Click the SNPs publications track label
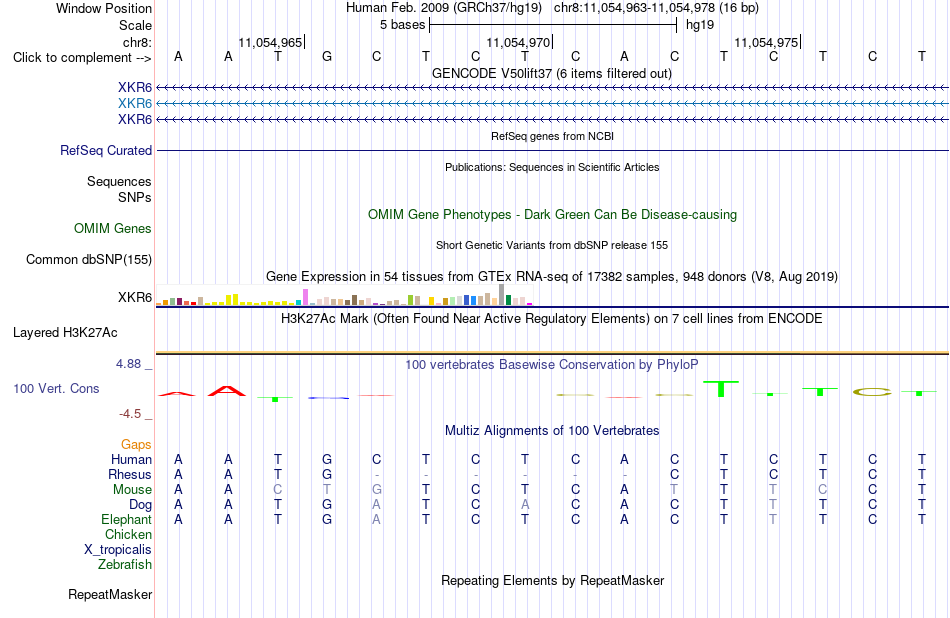Viewport: 950px width, 618px height. [x=135, y=197]
